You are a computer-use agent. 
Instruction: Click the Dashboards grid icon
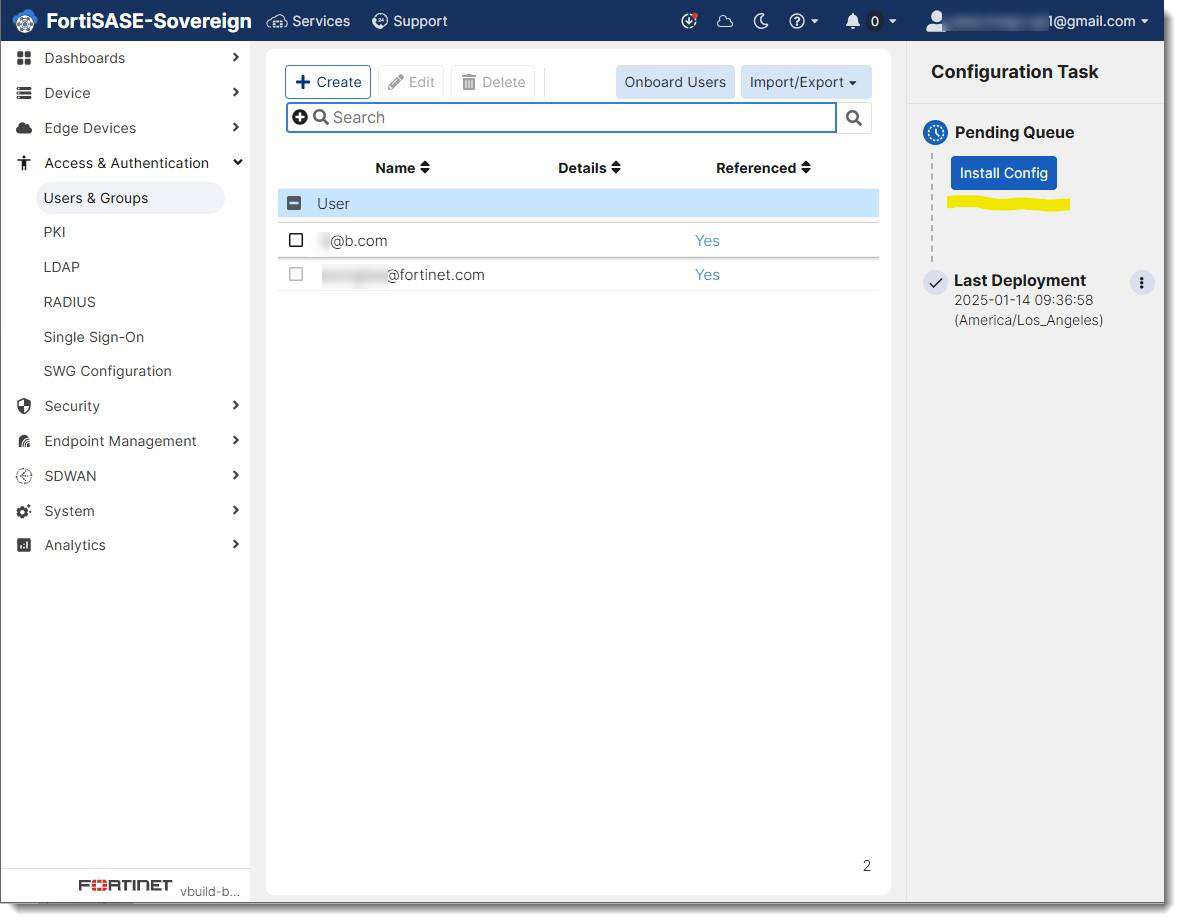coord(24,58)
